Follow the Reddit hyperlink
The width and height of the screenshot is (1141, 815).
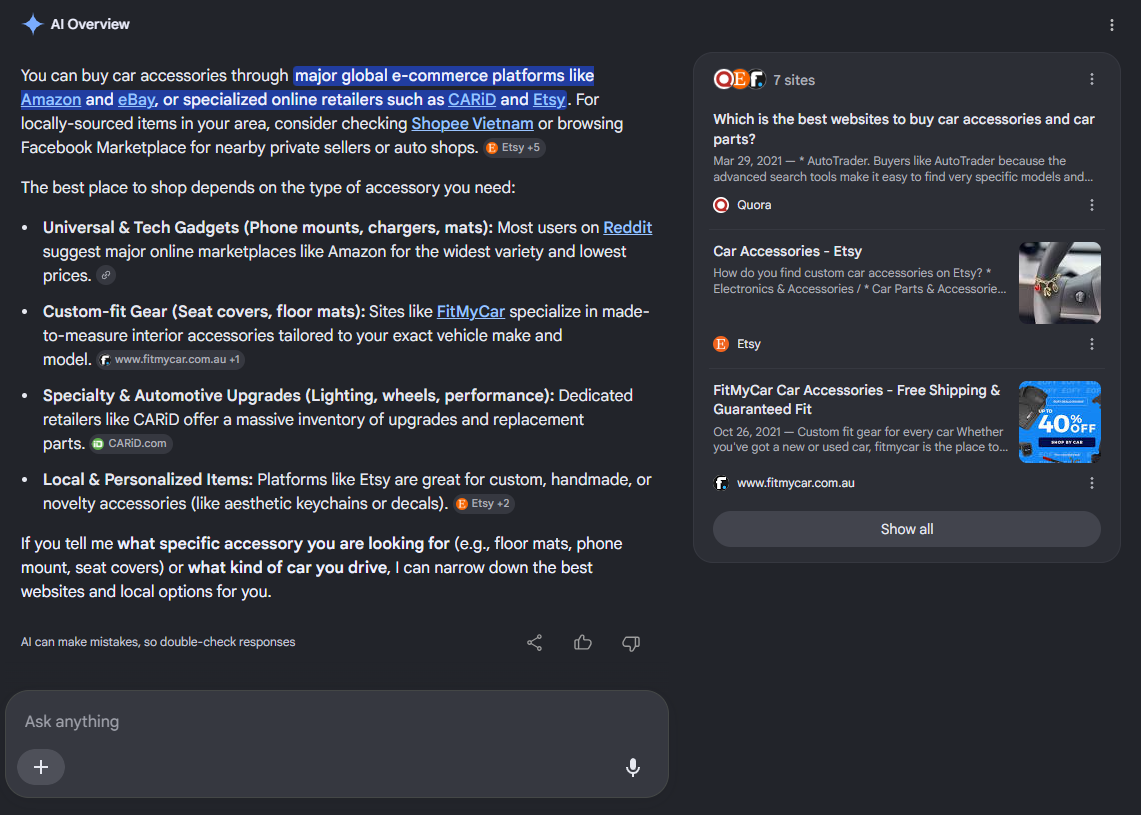627,228
